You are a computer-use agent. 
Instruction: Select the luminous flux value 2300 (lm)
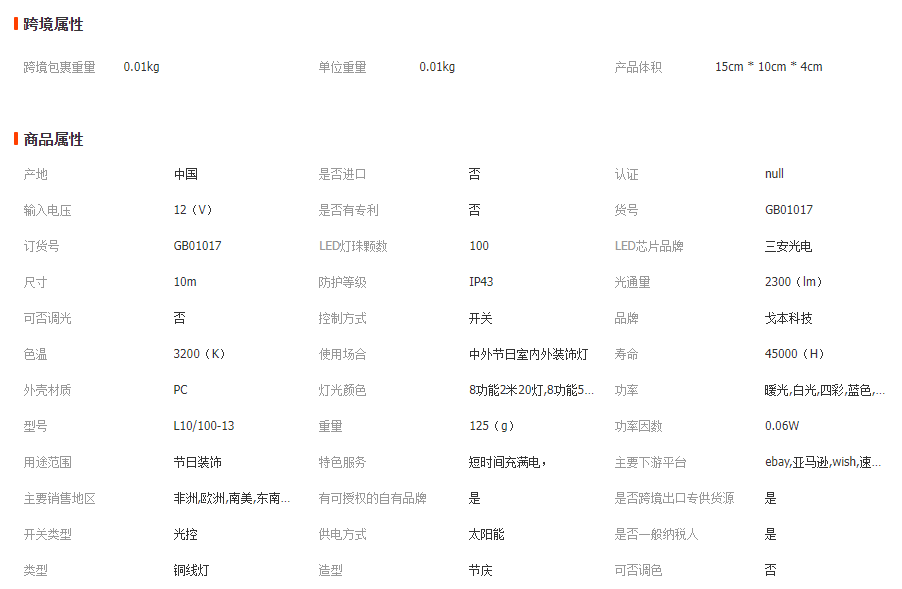click(x=793, y=282)
